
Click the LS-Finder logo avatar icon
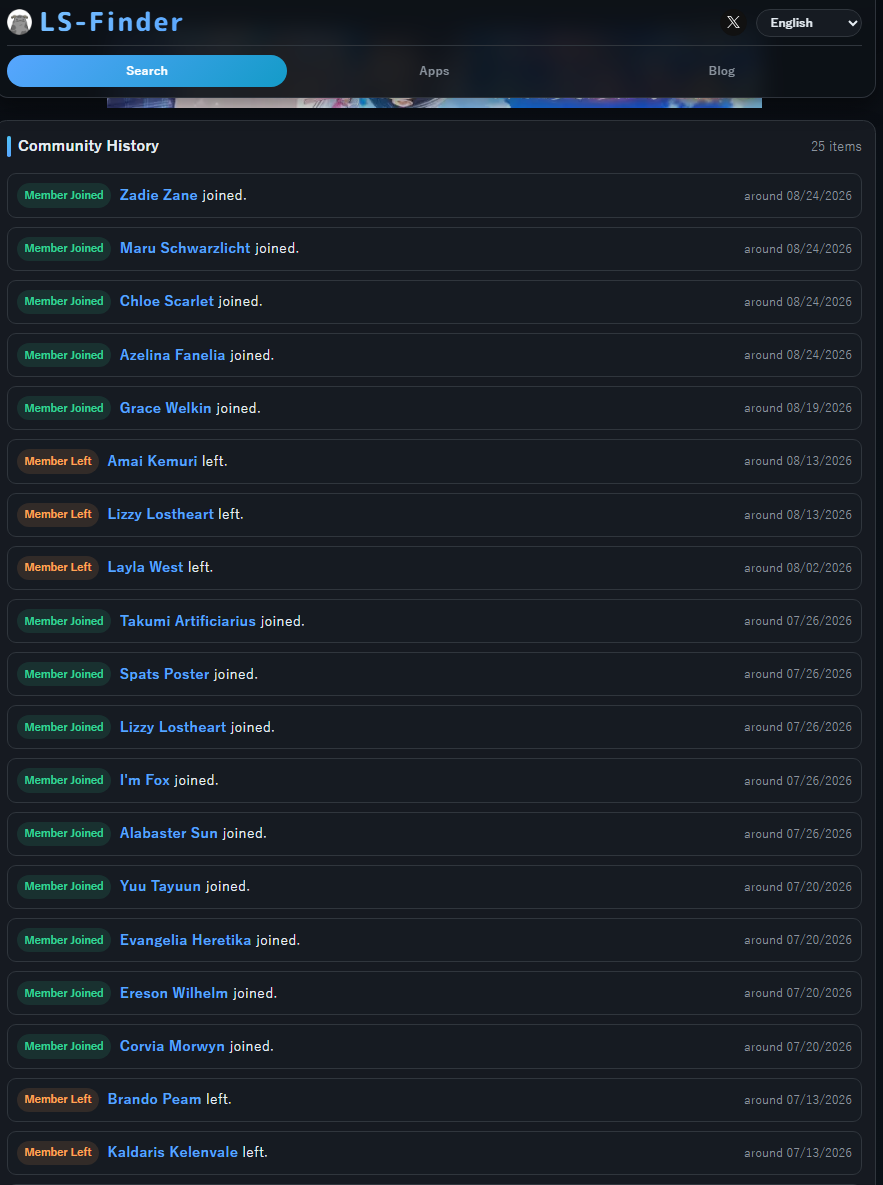pyautogui.click(x=19, y=22)
